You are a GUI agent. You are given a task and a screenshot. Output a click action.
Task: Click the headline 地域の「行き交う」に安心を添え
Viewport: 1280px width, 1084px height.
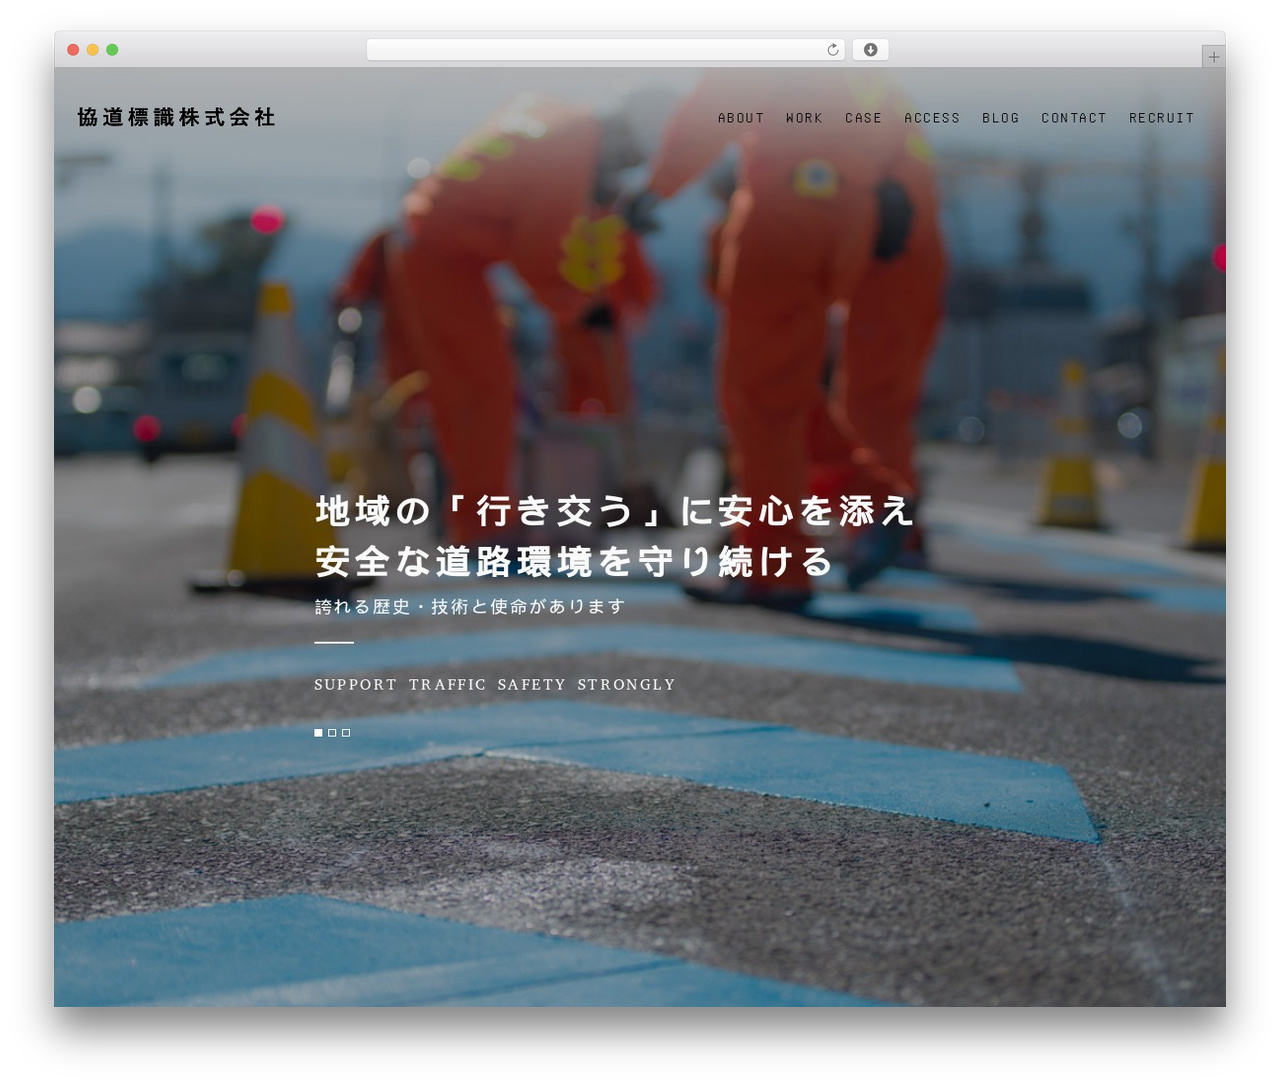tap(615, 511)
